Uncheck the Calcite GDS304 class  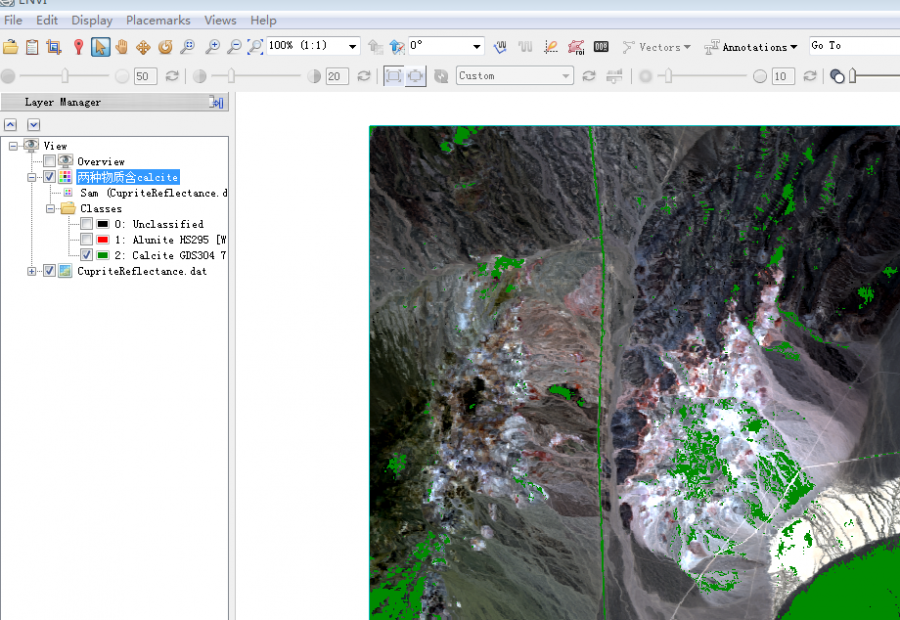click(87, 256)
